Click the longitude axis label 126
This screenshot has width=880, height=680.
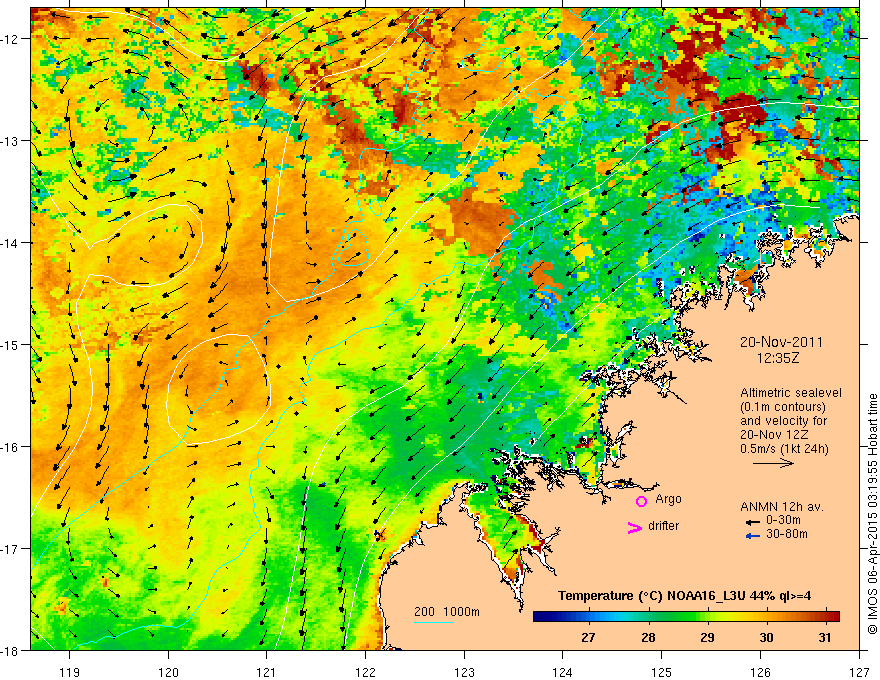760,672
